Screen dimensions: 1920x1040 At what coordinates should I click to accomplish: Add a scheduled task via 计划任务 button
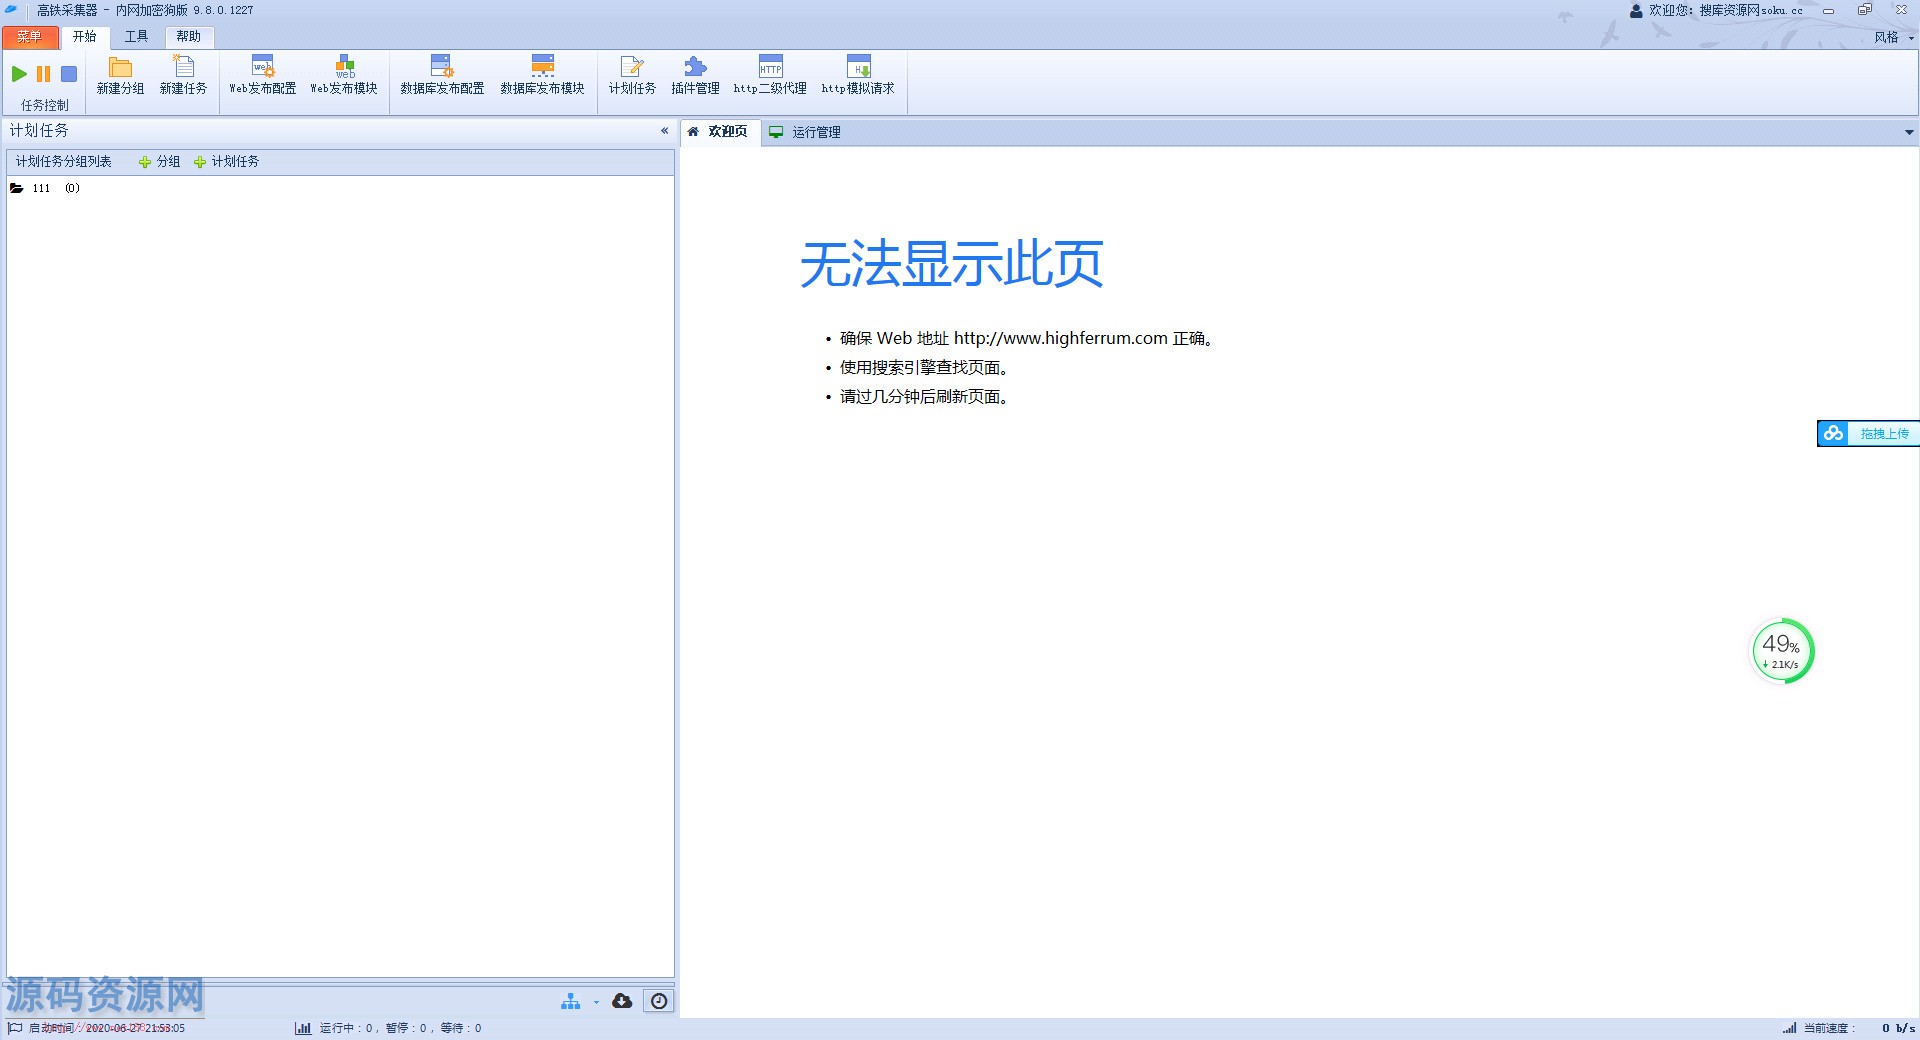pos(227,162)
